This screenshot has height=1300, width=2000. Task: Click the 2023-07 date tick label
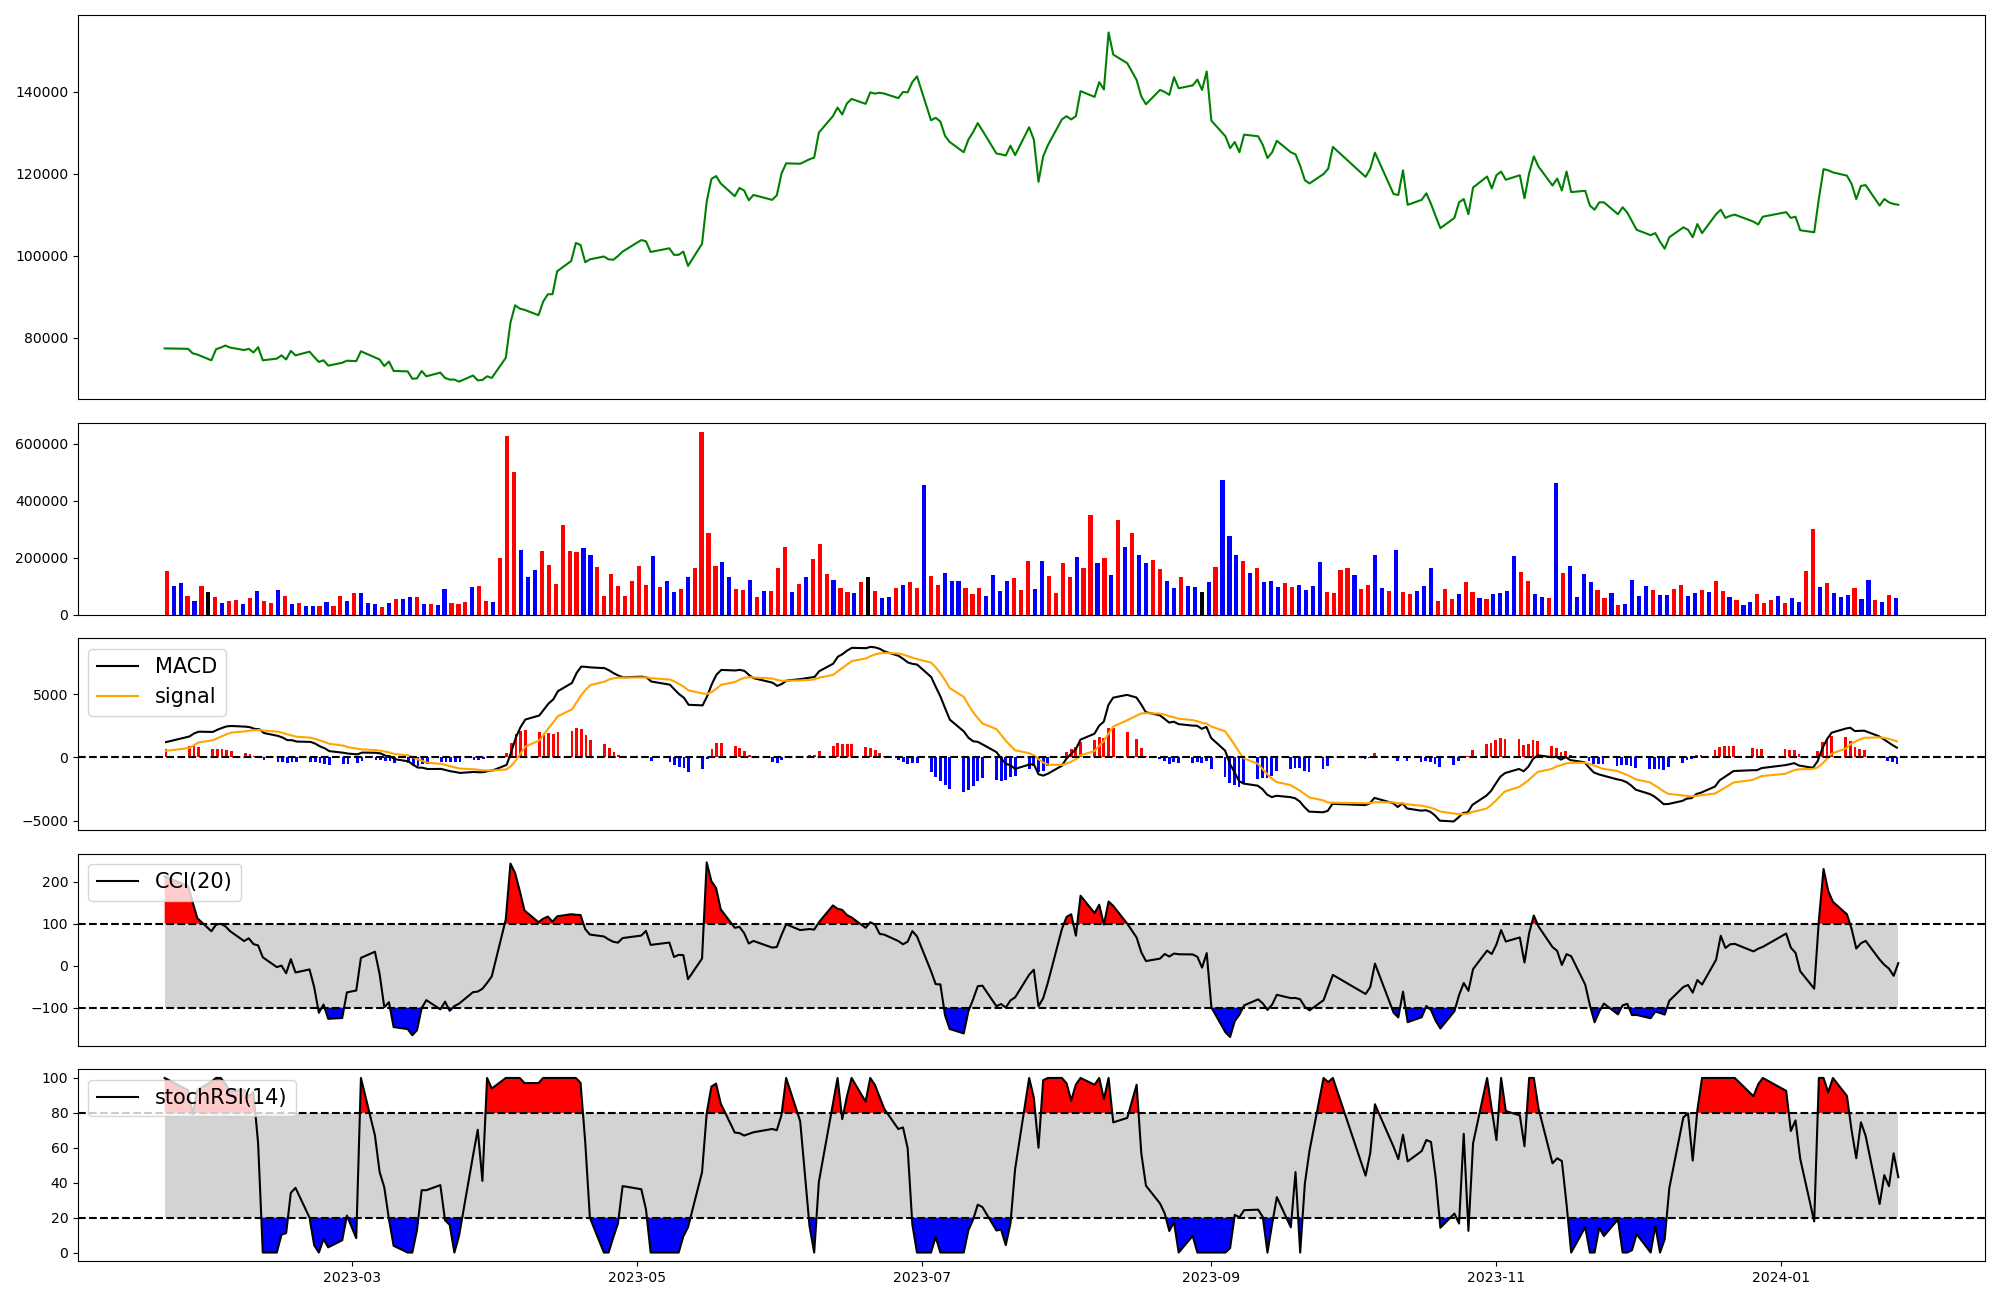click(x=921, y=1277)
